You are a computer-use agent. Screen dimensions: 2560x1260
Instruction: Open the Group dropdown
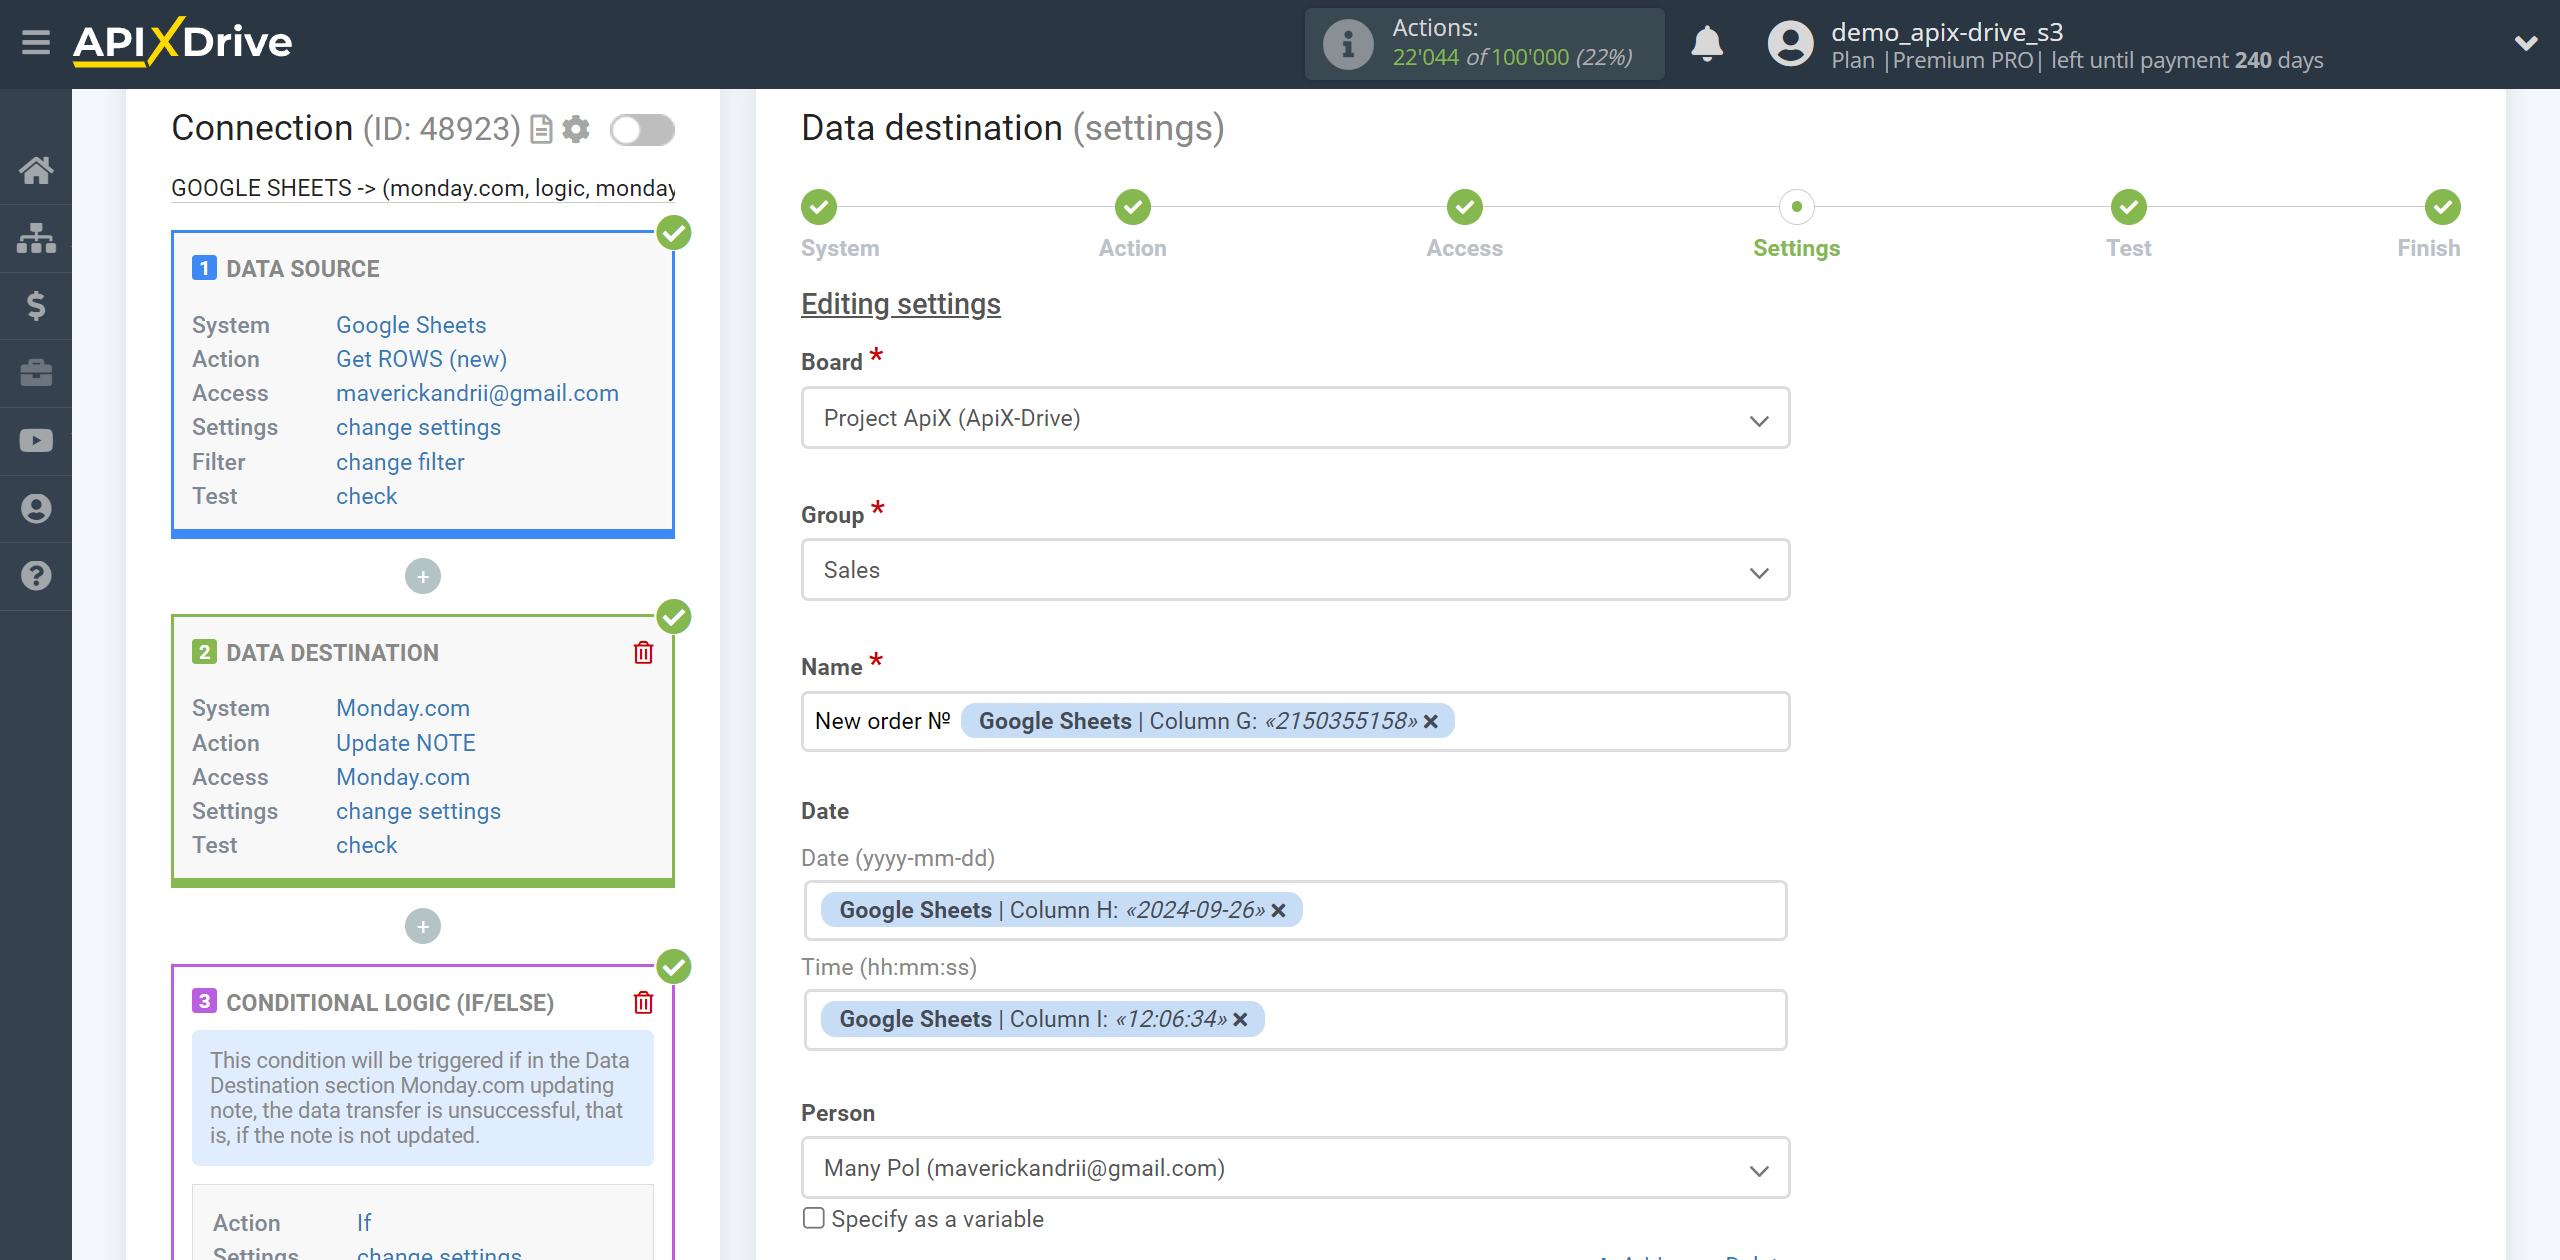(x=1295, y=570)
